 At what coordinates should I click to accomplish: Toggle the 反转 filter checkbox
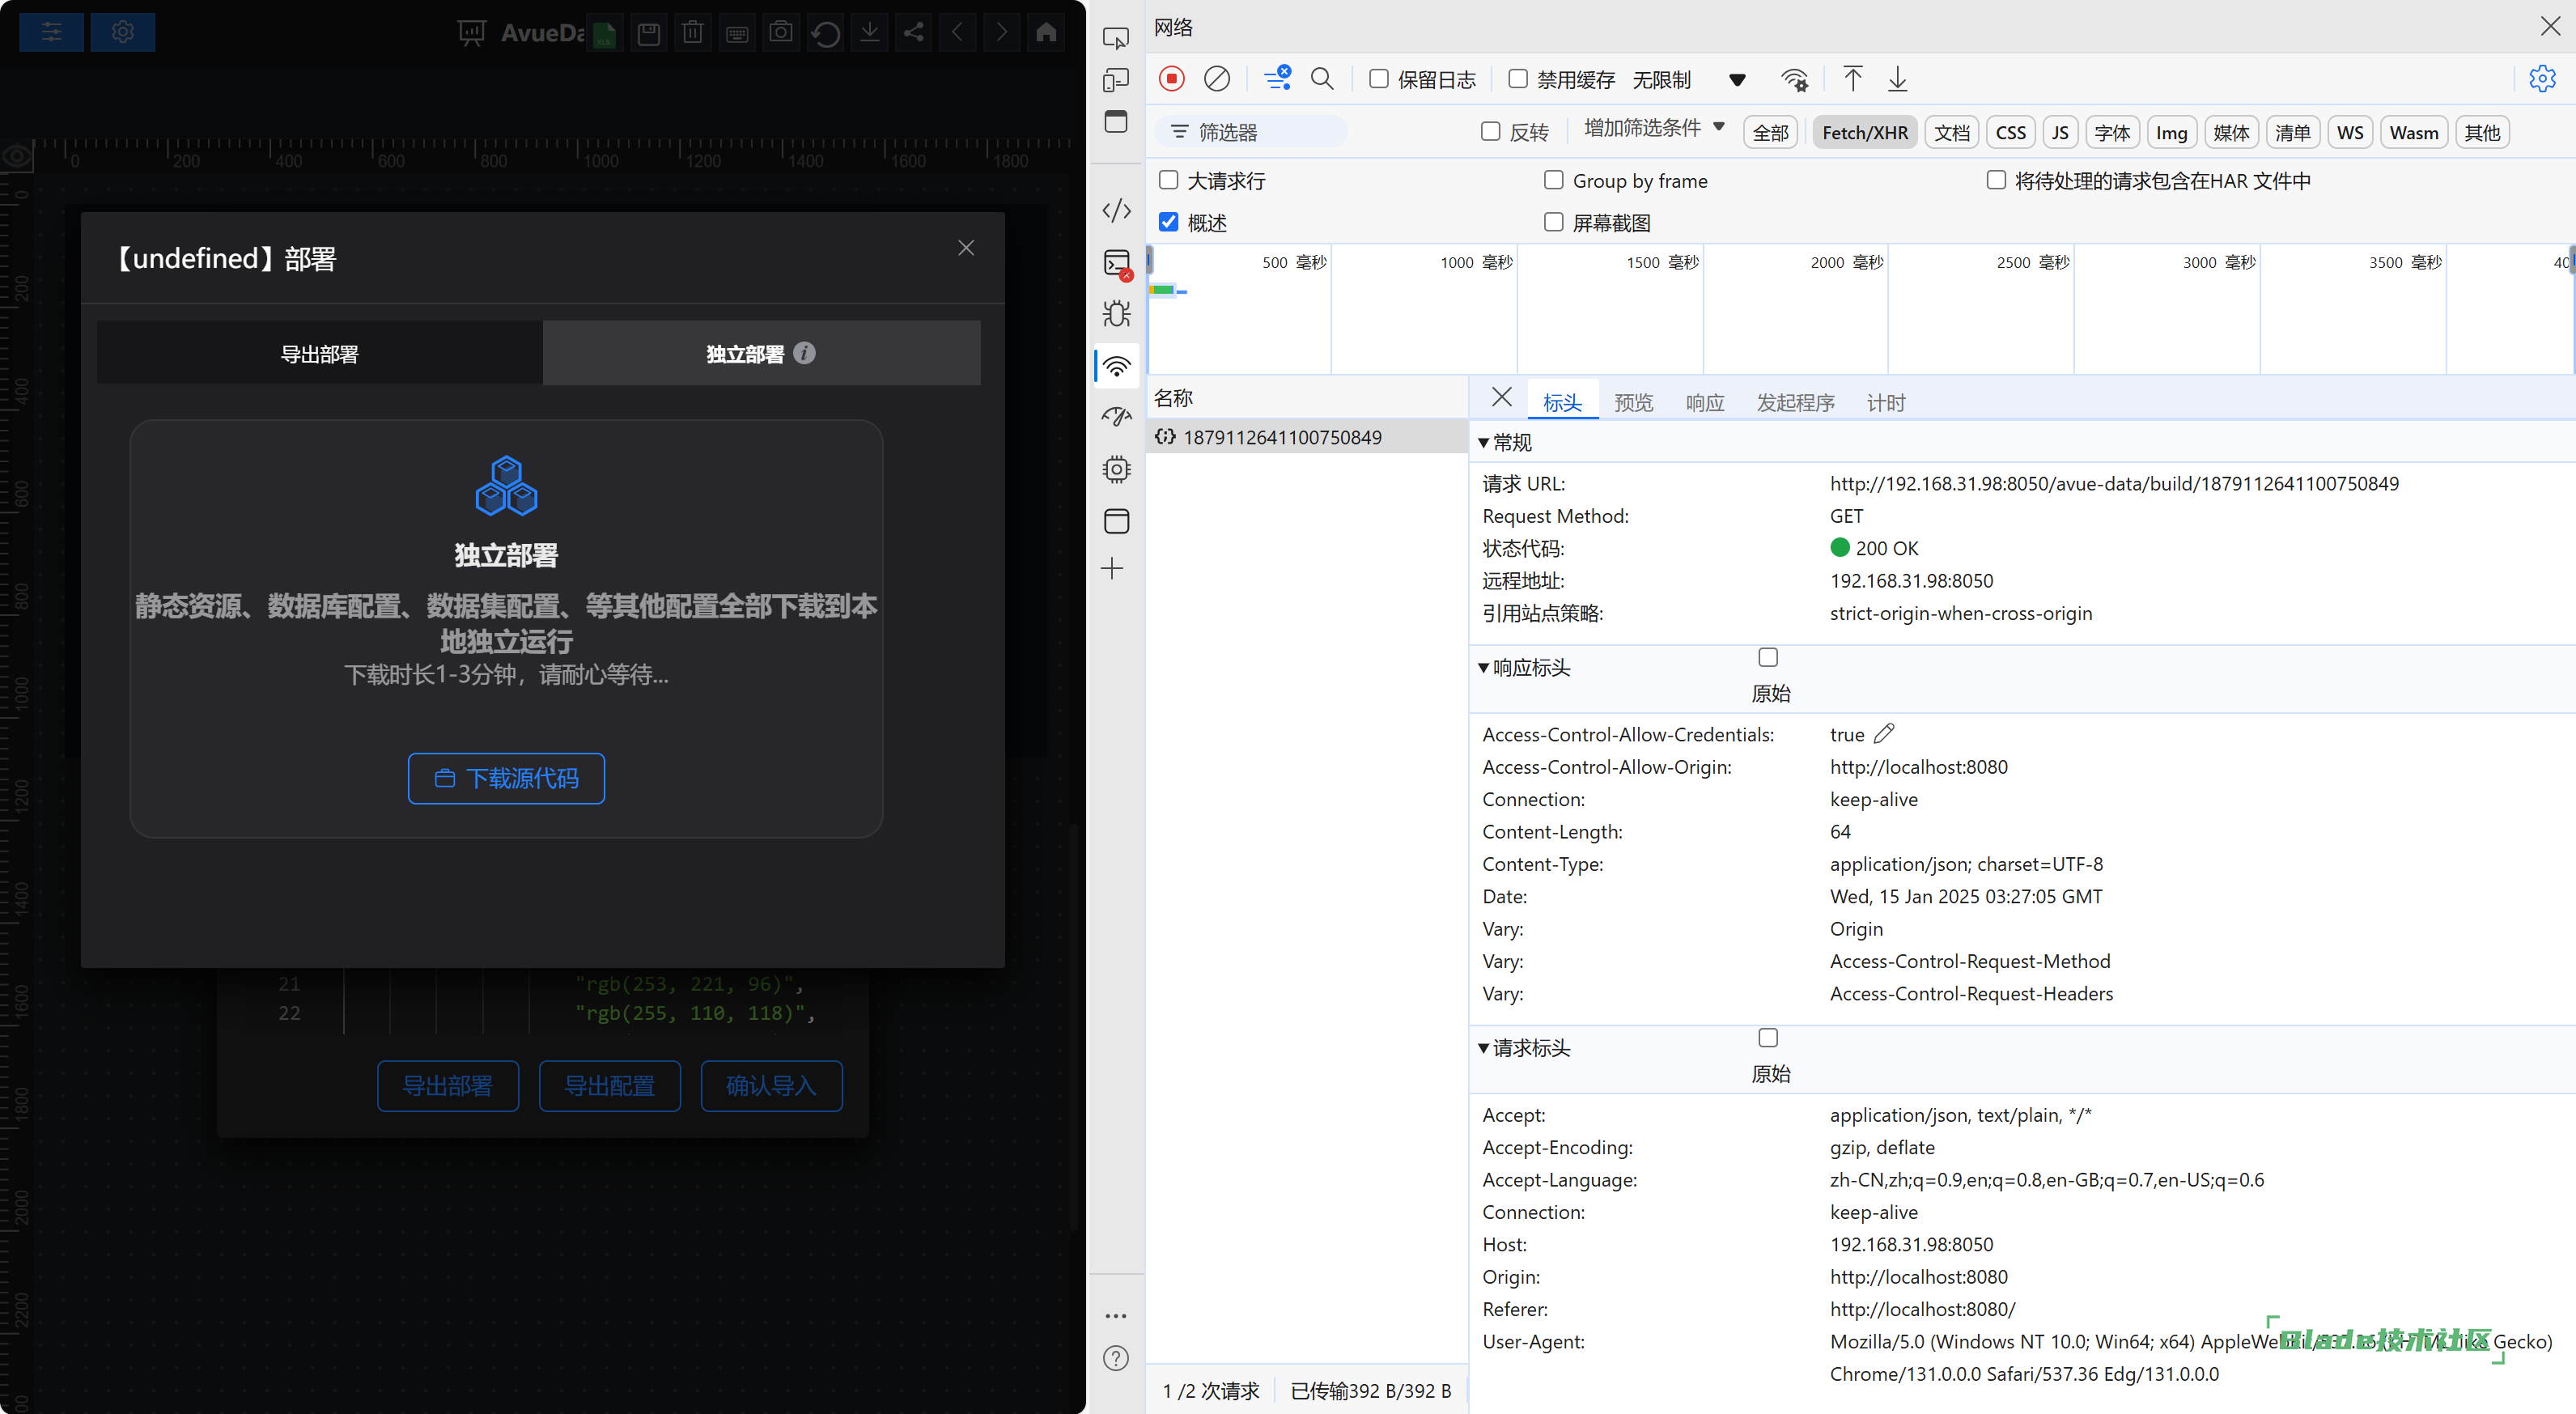tap(1490, 132)
